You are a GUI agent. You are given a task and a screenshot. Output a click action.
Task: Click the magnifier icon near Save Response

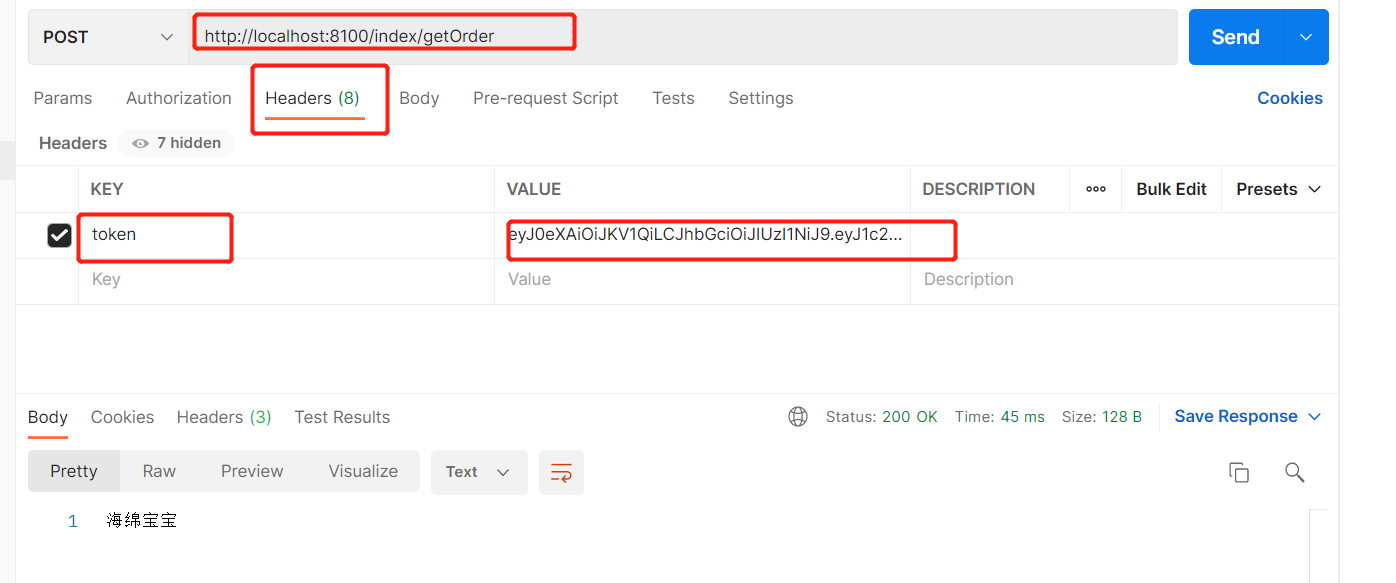coord(1295,471)
